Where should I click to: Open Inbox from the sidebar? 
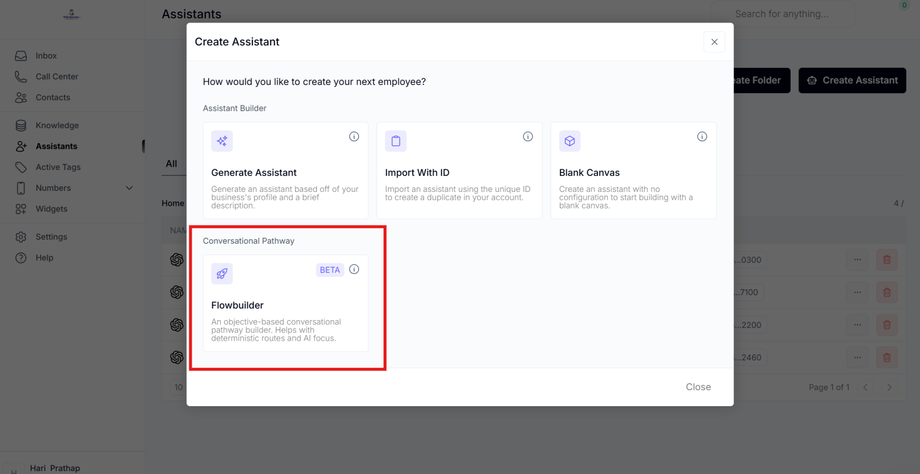coord(46,56)
